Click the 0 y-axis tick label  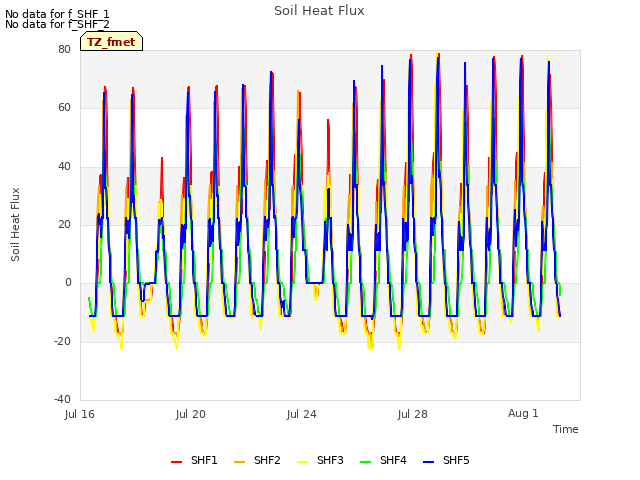coord(68,283)
